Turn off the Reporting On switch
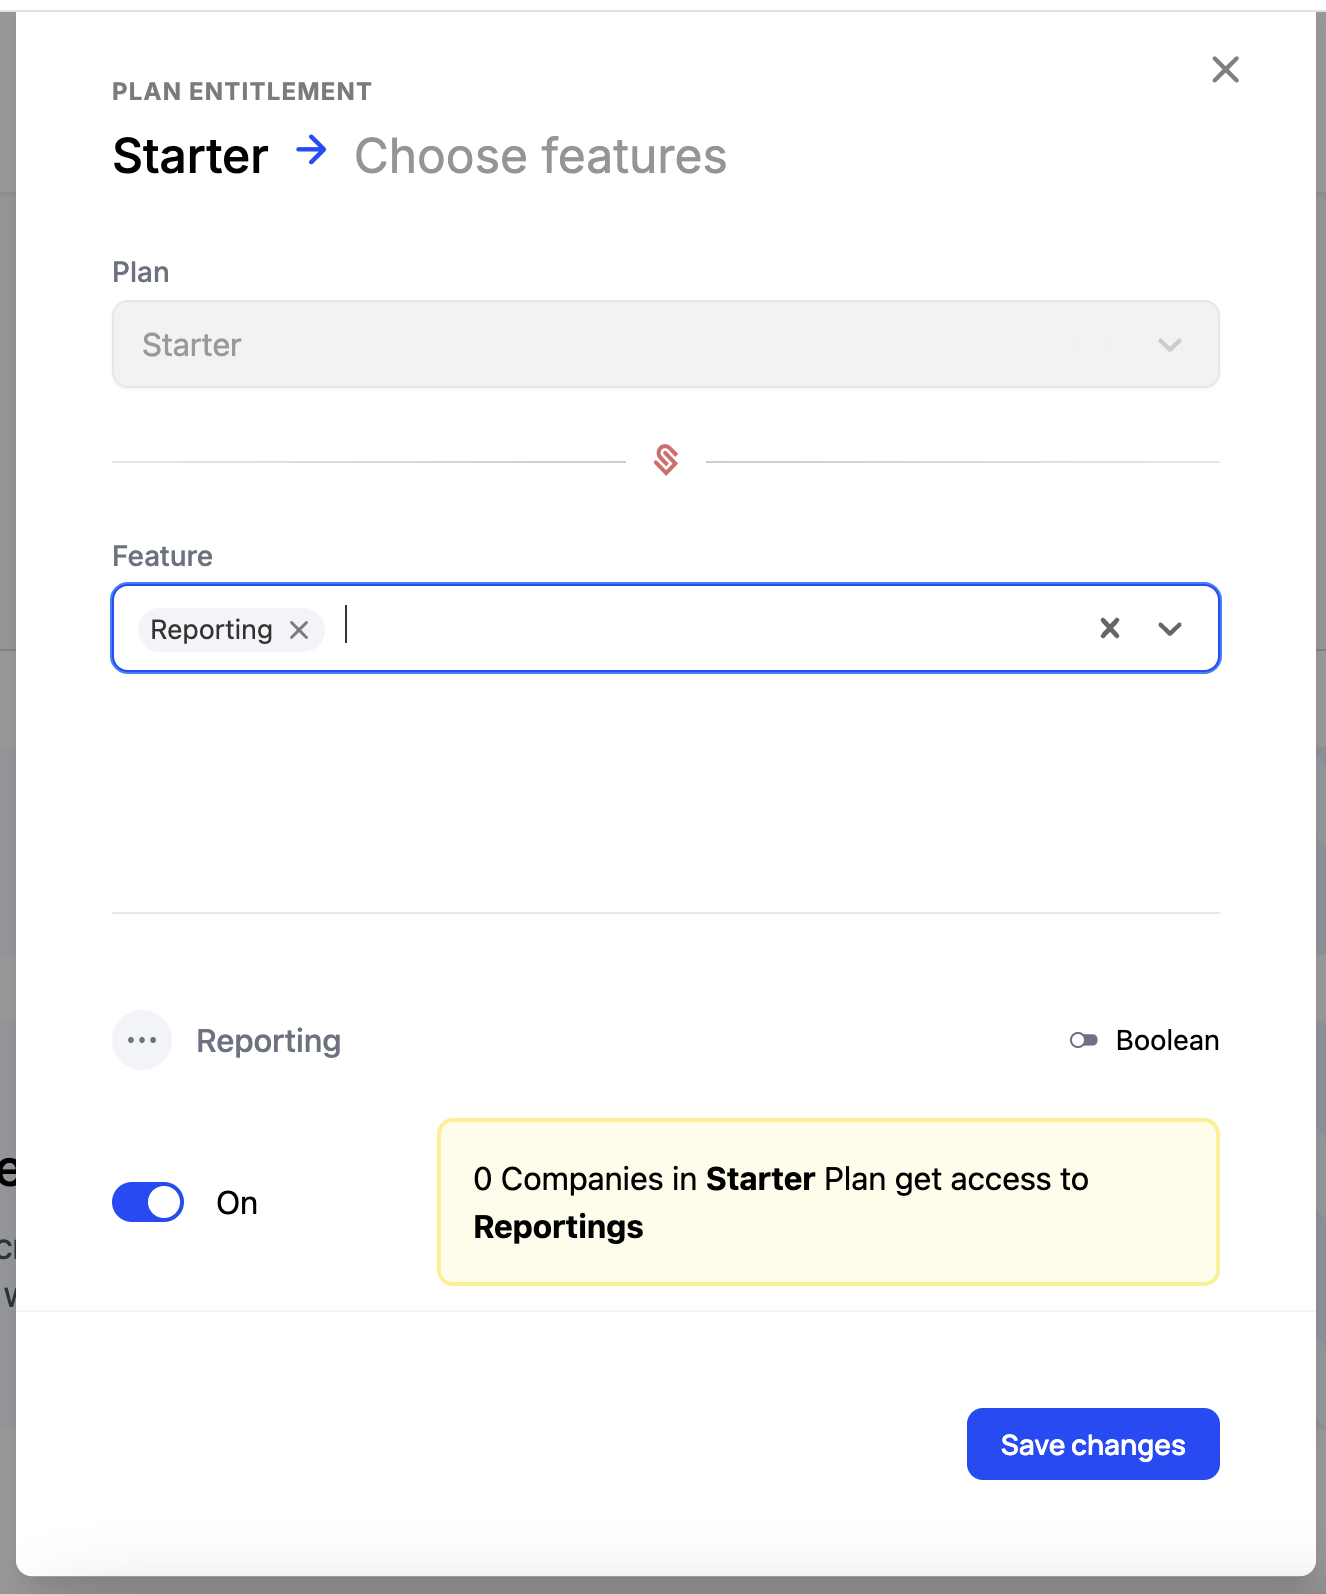1326x1594 pixels. click(x=148, y=1202)
